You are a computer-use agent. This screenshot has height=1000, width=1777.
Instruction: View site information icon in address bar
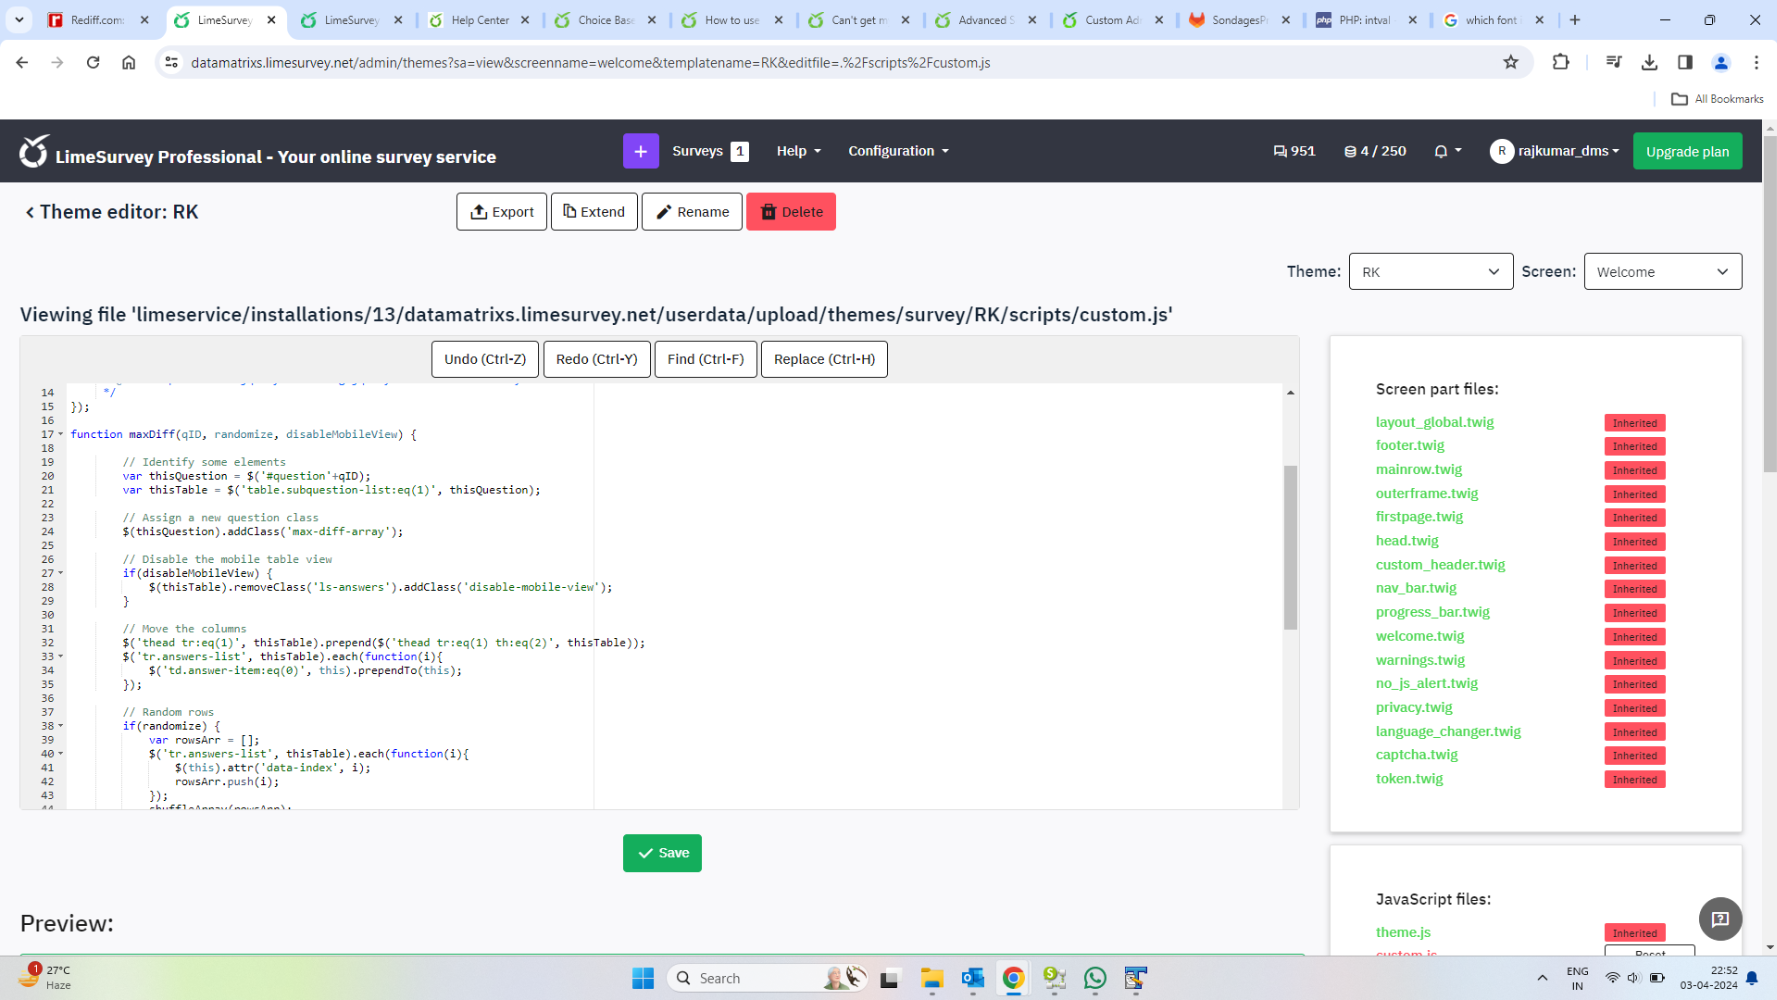click(171, 62)
